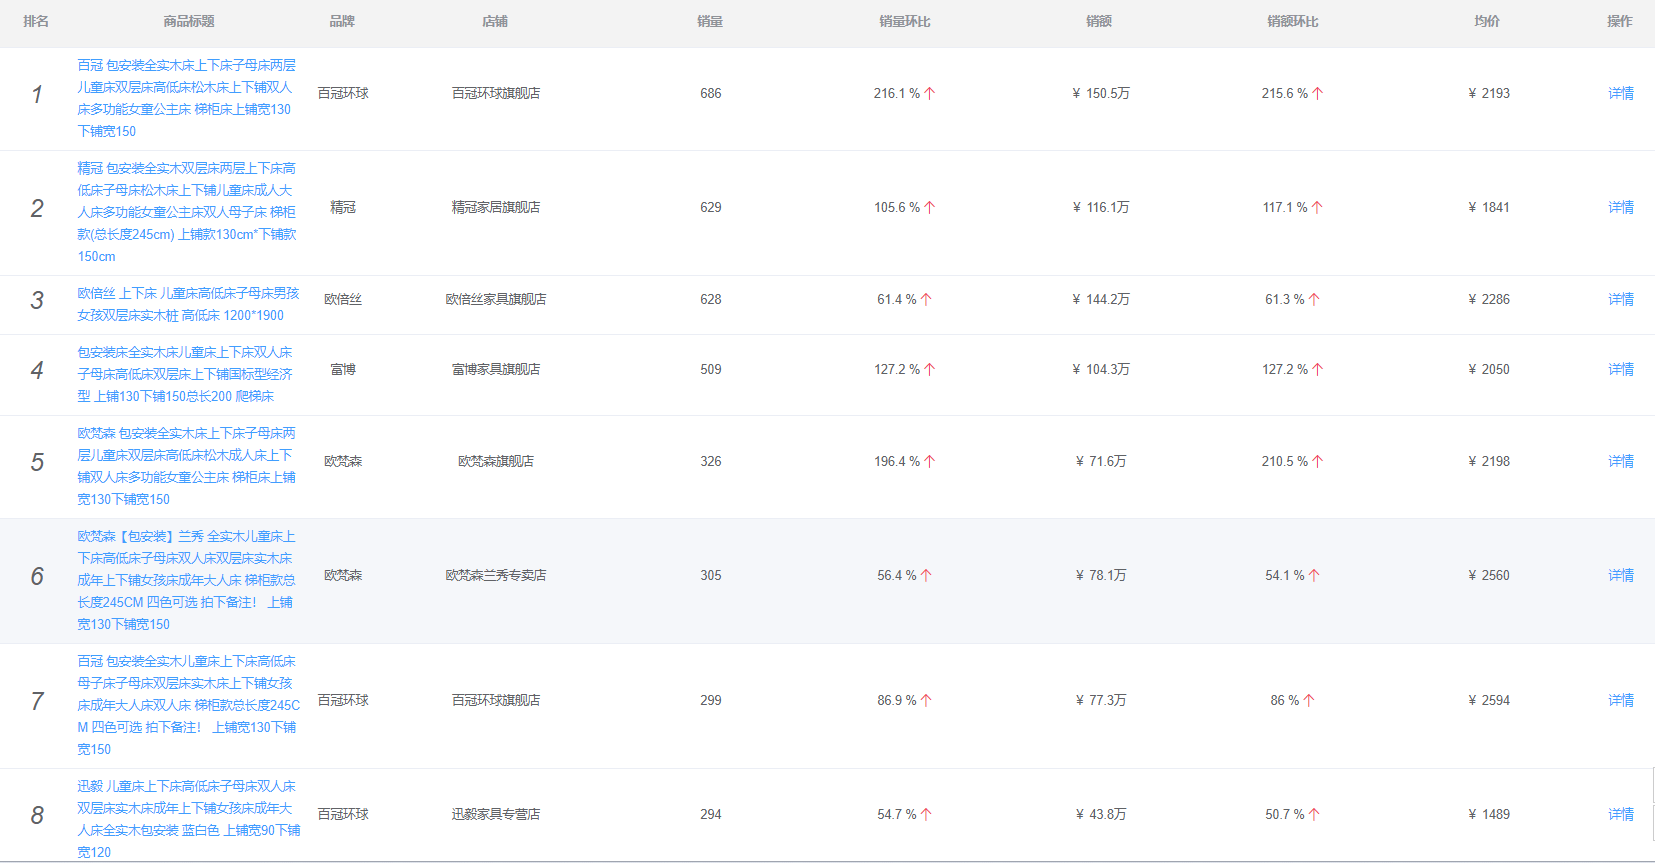Open rank 7 百冠 包安装全实木儿童床 title link
This screenshot has height=863, width=1655.
click(x=189, y=705)
